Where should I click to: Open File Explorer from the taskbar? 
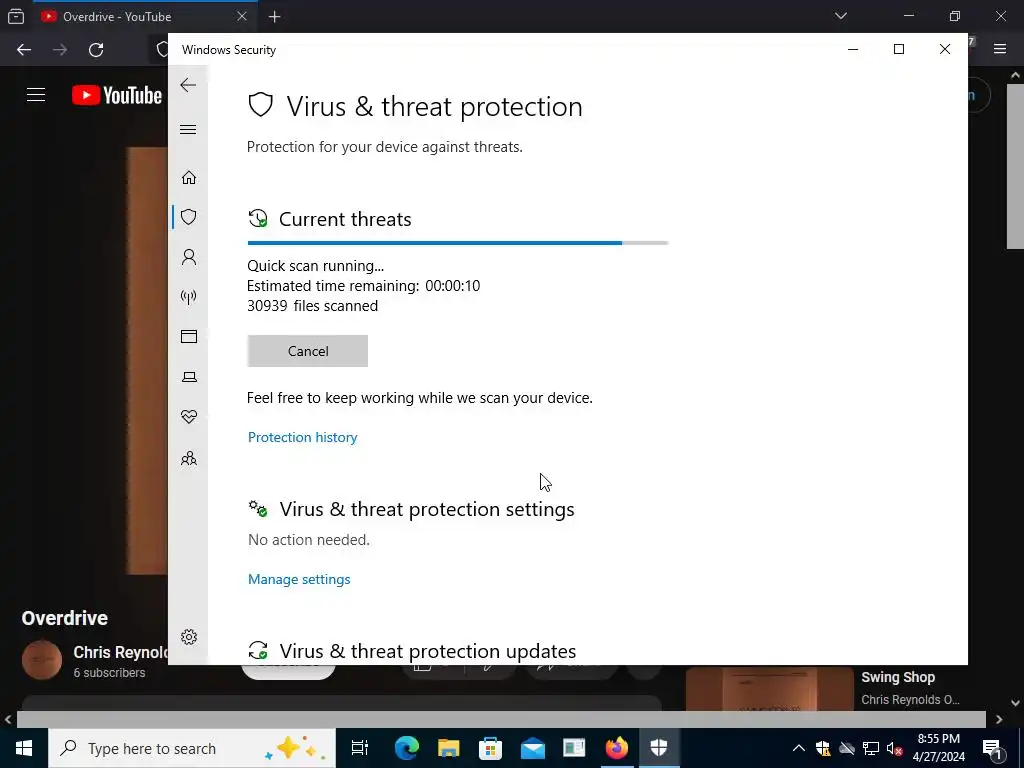pyautogui.click(x=449, y=748)
